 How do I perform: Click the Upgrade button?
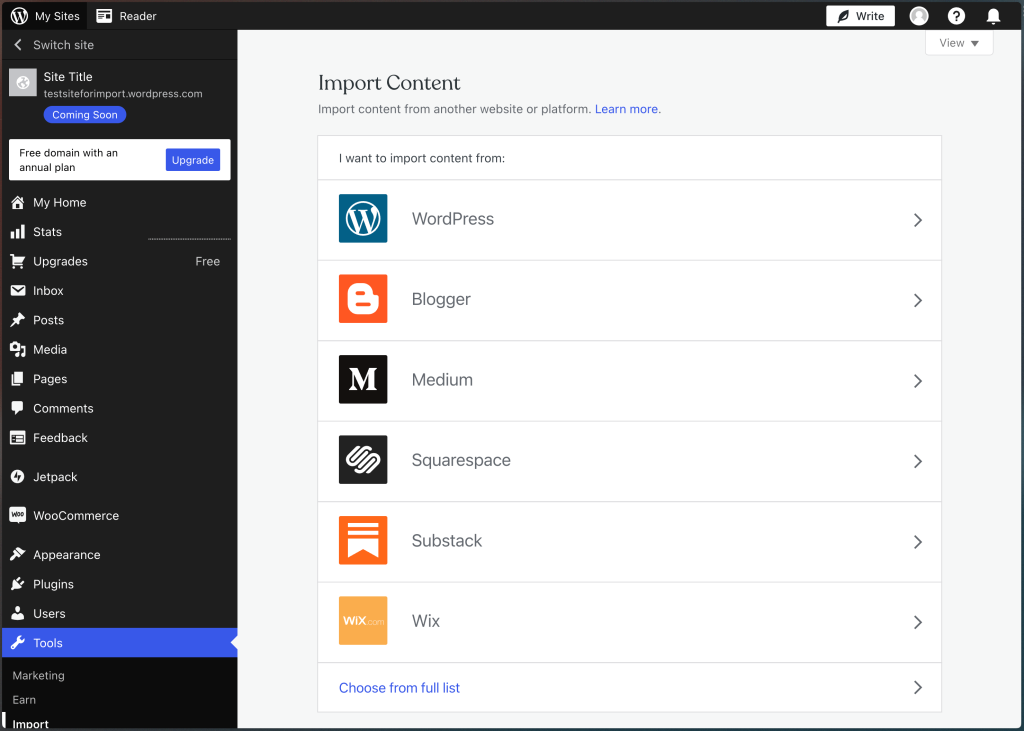[193, 160]
